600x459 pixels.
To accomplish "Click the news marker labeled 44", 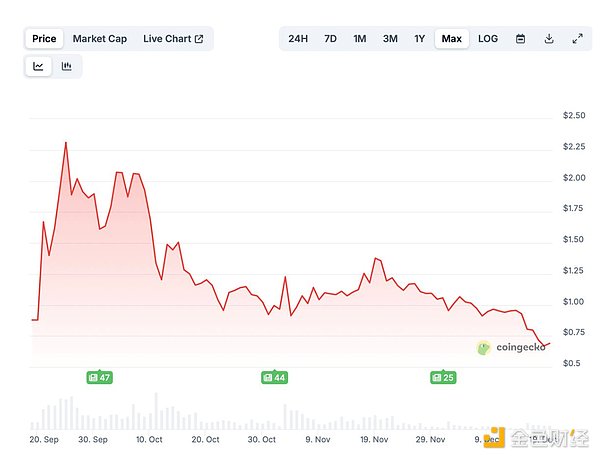I will point(274,377).
